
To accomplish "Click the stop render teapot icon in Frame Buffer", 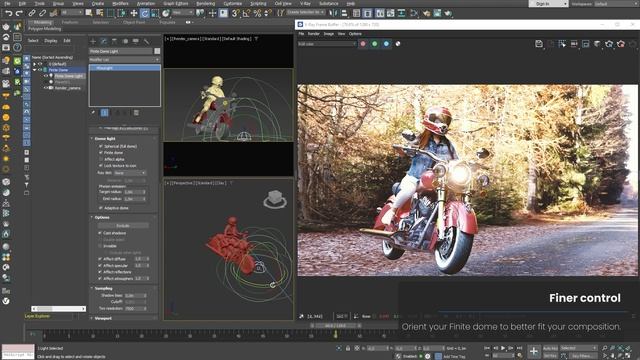I will pos(621,44).
